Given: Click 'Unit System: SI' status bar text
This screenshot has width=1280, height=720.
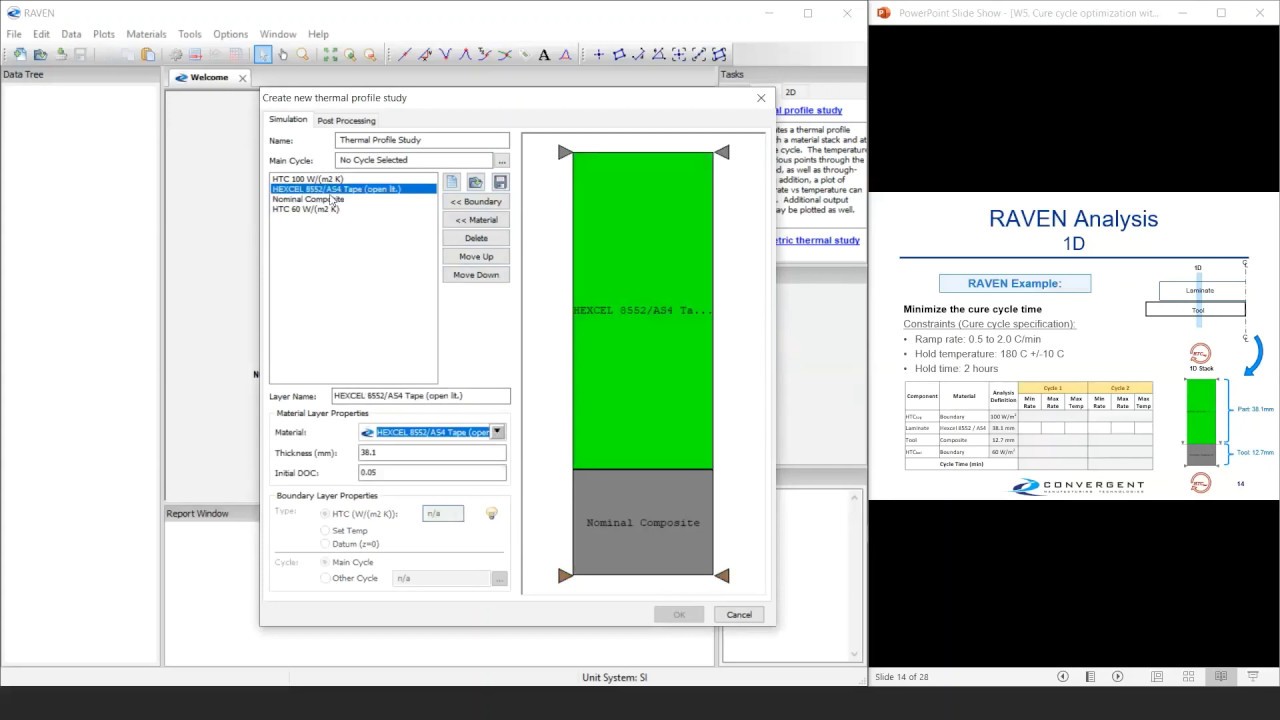Looking at the screenshot, I should tap(615, 677).
